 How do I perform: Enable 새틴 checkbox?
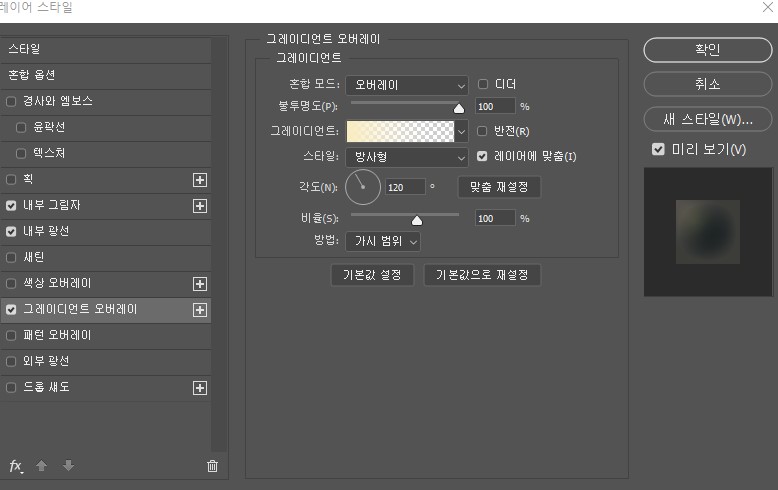click(11, 257)
